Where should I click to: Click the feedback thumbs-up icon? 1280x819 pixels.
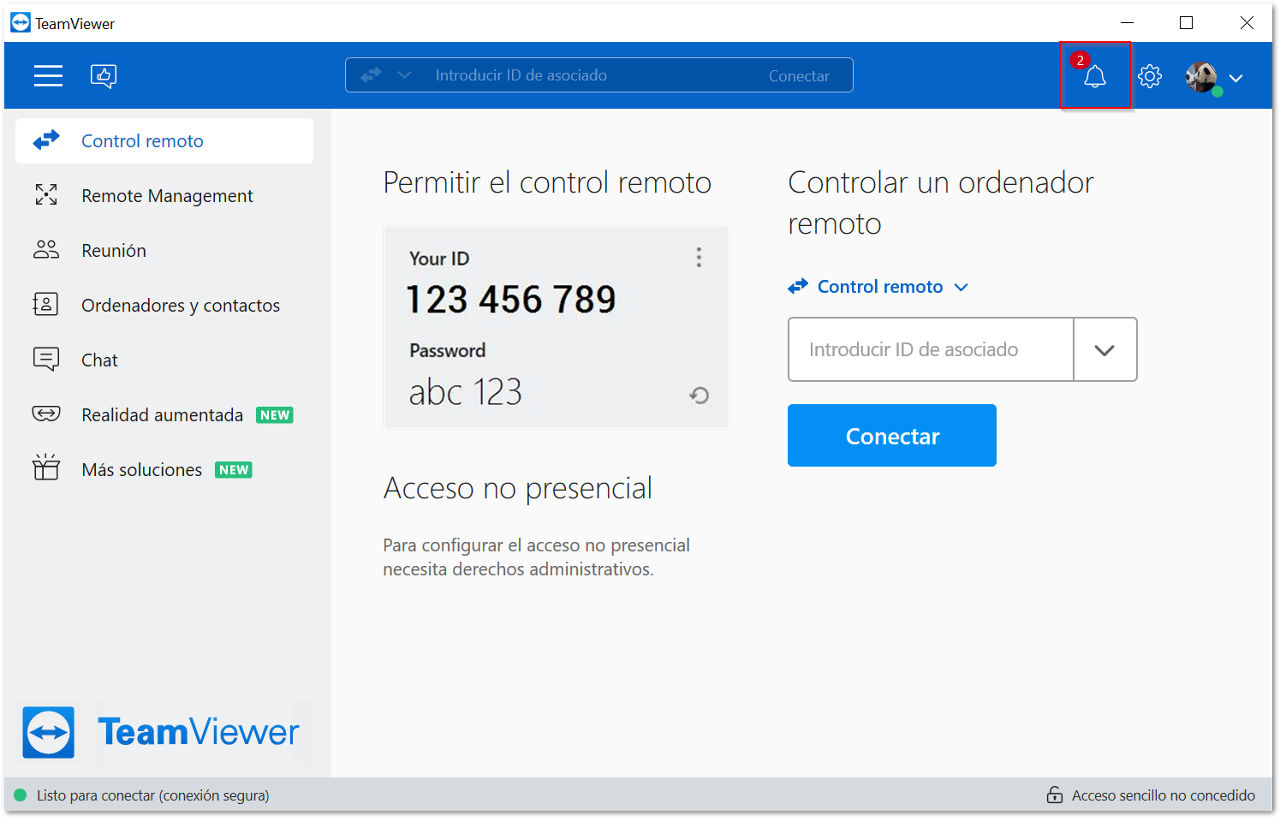[x=104, y=76]
